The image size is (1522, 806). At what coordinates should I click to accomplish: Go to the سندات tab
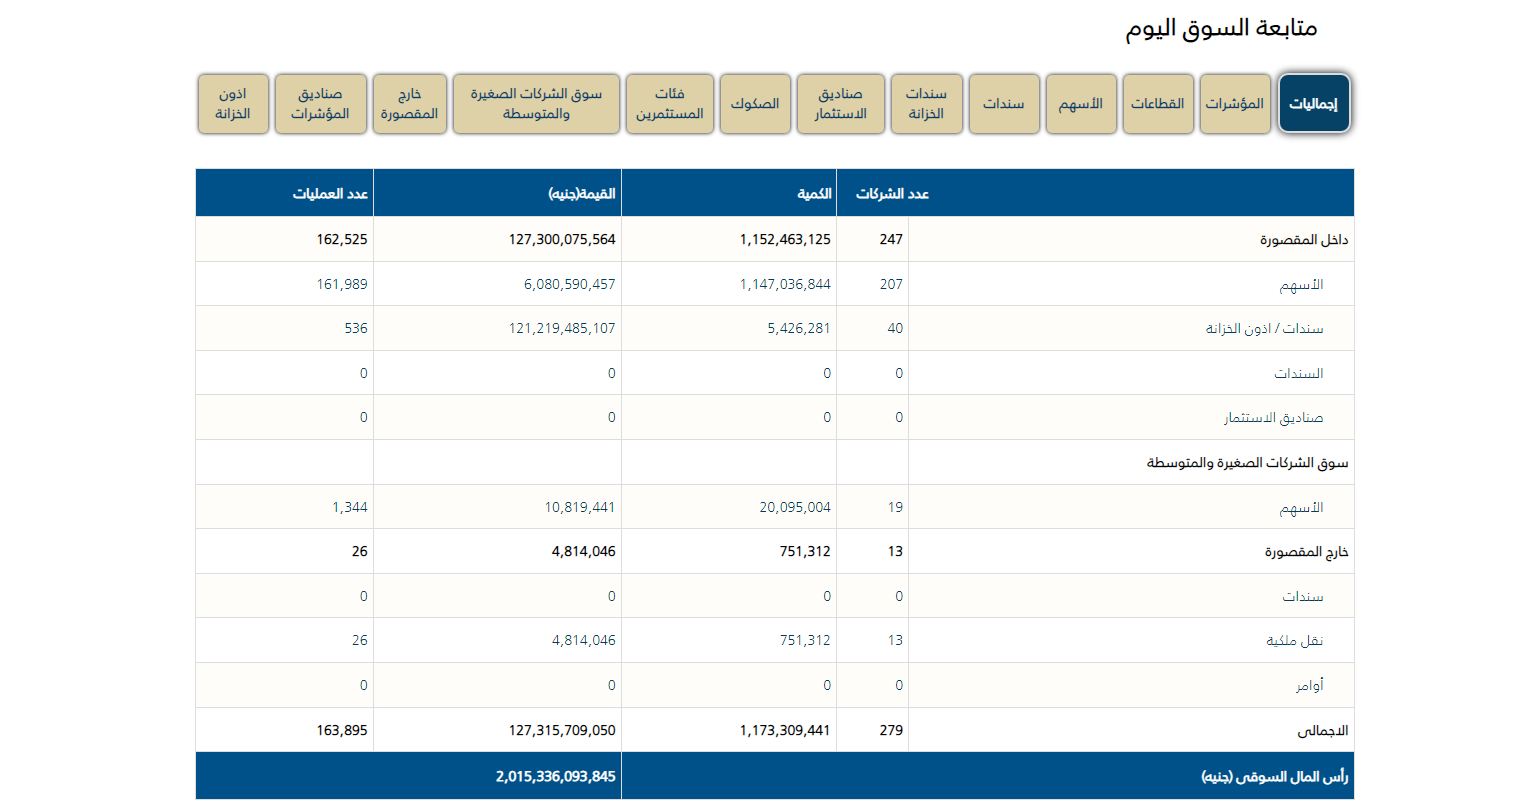pos(1003,104)
